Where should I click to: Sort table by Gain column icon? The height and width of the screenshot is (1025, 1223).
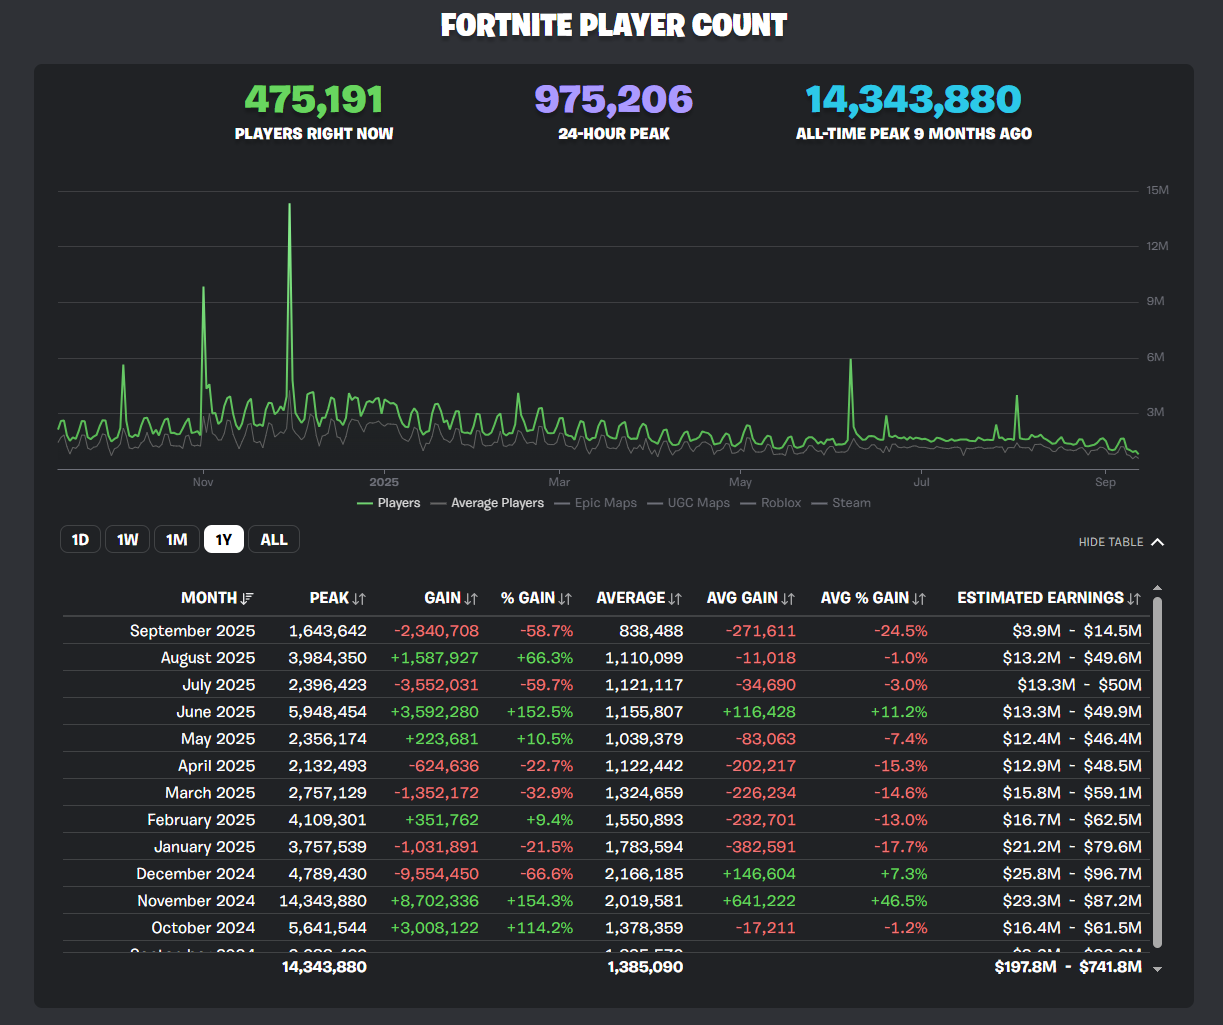471,598
